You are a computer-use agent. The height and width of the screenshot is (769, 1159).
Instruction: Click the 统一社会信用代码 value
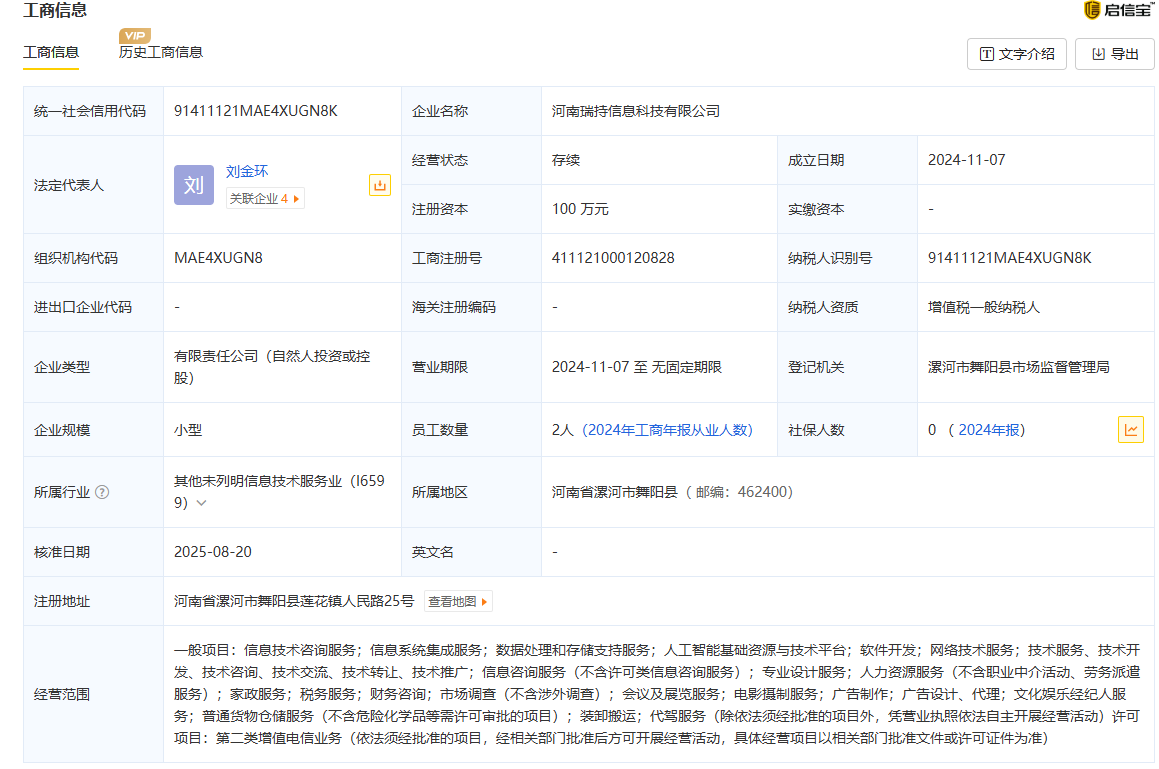[x=256, y=111]
